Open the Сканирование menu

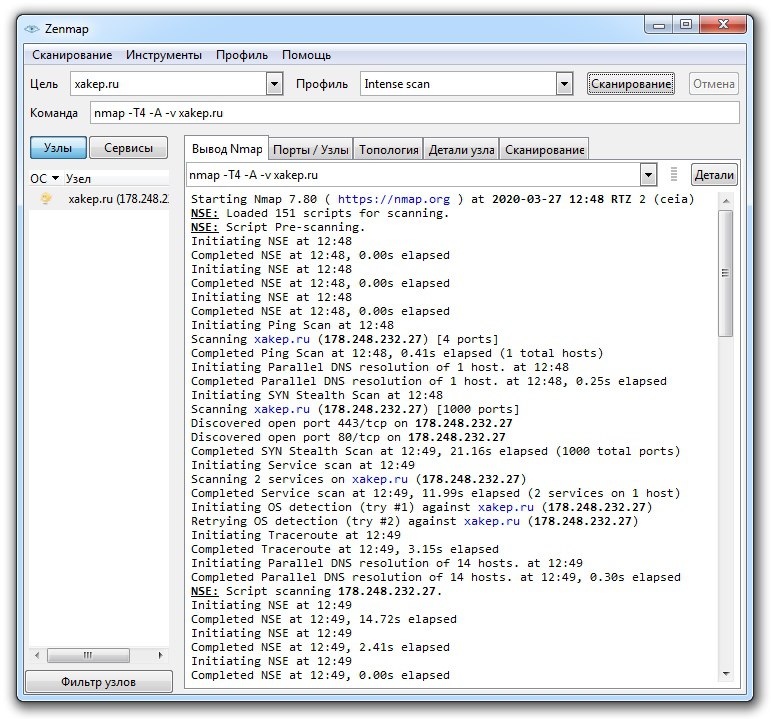(x=72, y=55)
